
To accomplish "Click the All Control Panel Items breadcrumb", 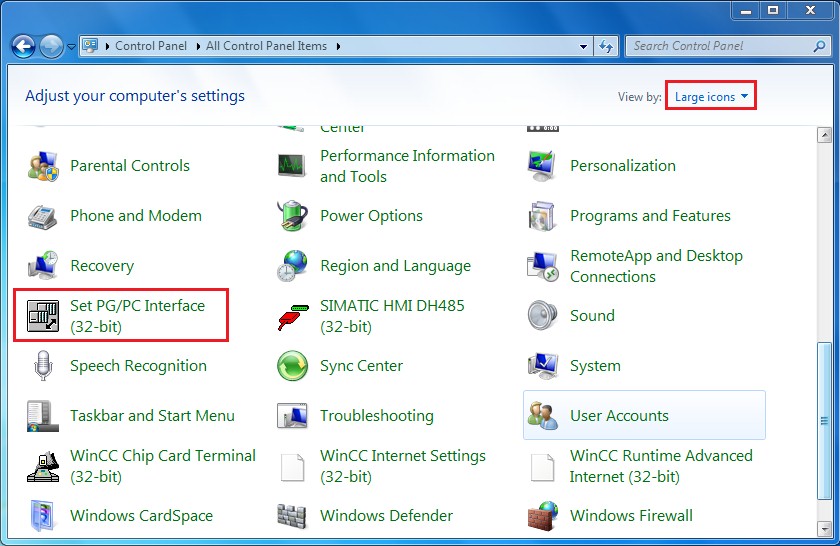I will pos(266,46).
